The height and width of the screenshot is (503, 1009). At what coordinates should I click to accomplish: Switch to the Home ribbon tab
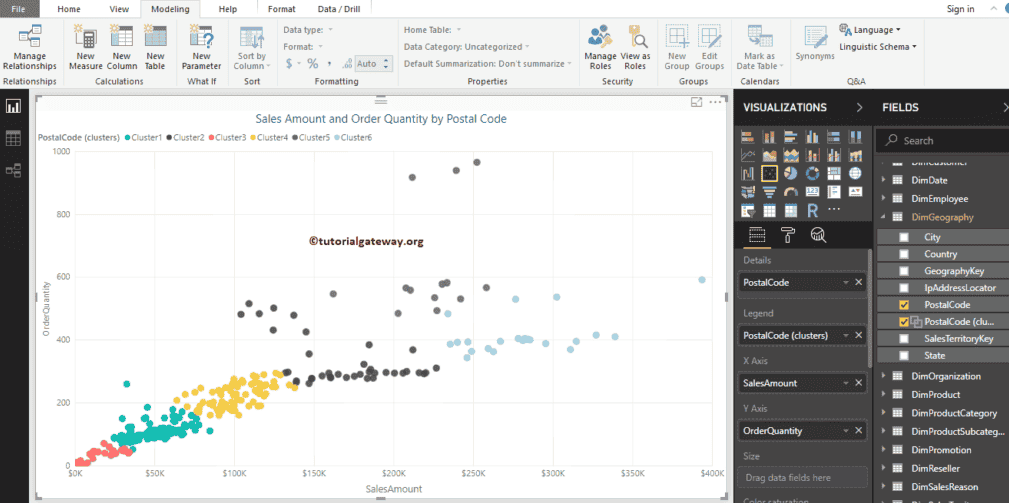(x=69, y=9)
